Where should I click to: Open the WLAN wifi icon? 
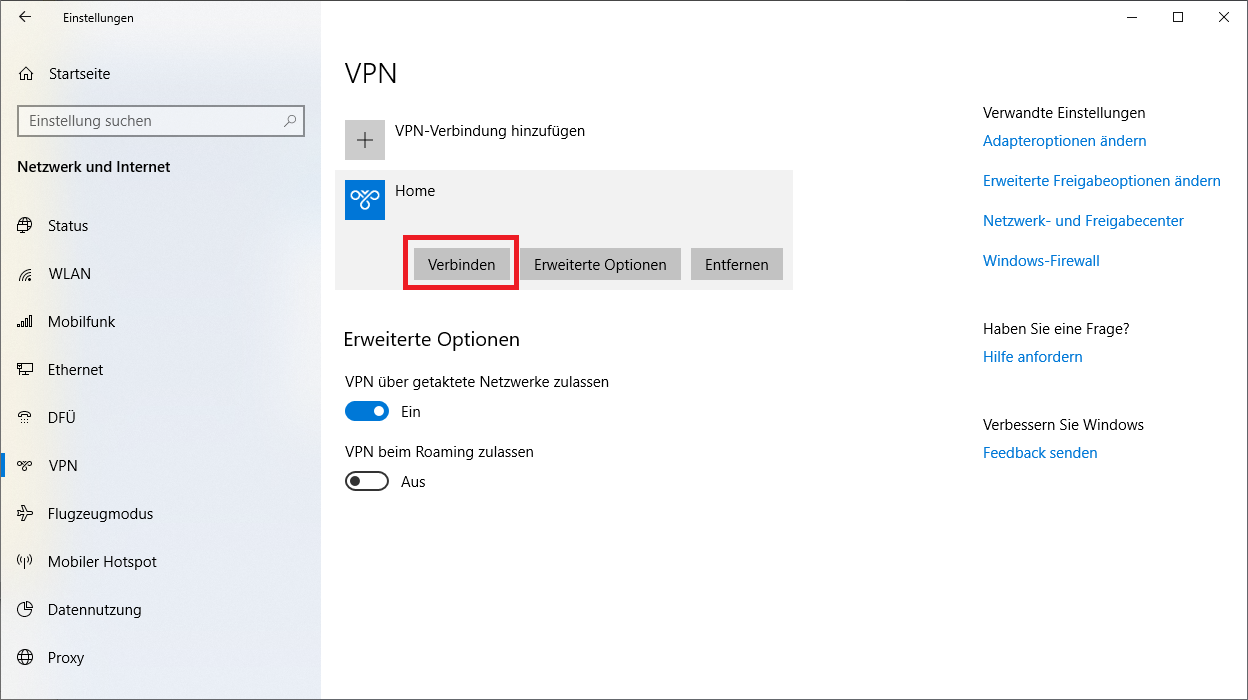(26, 274)
